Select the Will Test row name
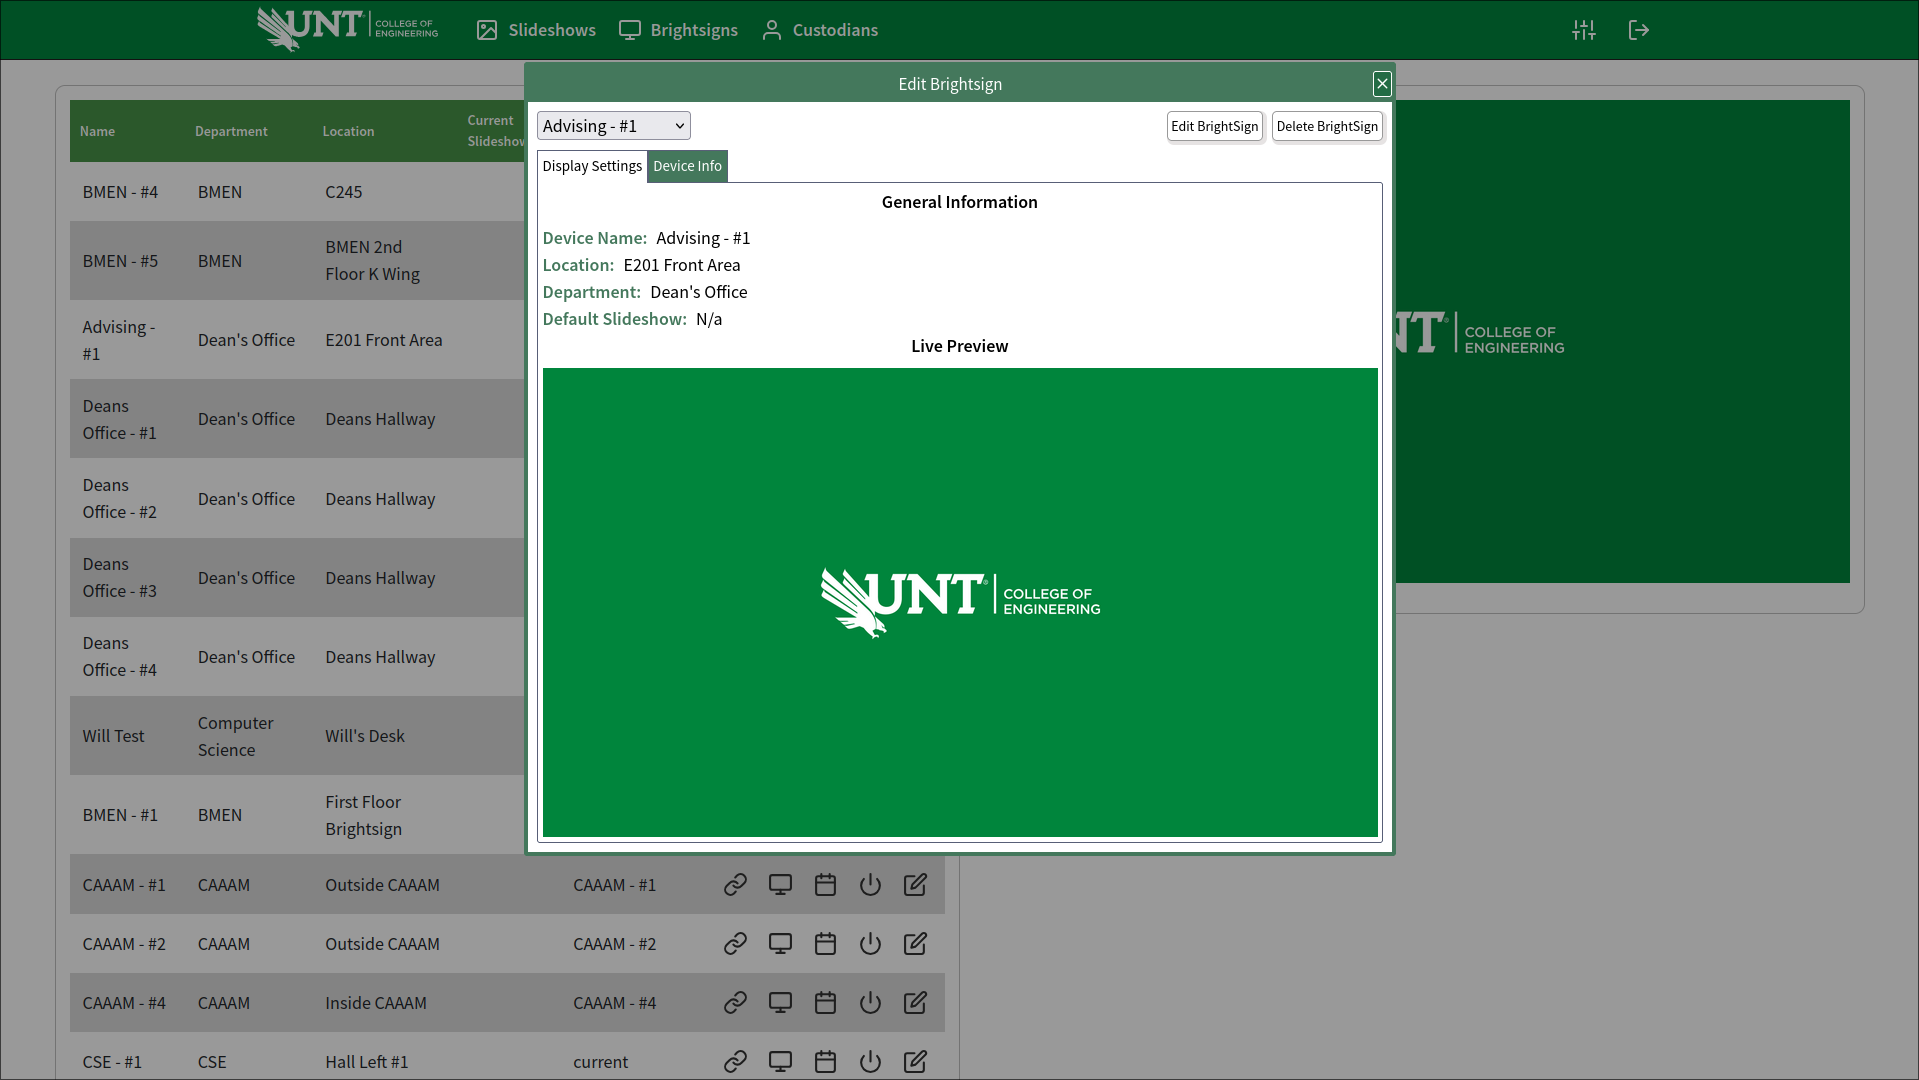 [x=113, y=736]
